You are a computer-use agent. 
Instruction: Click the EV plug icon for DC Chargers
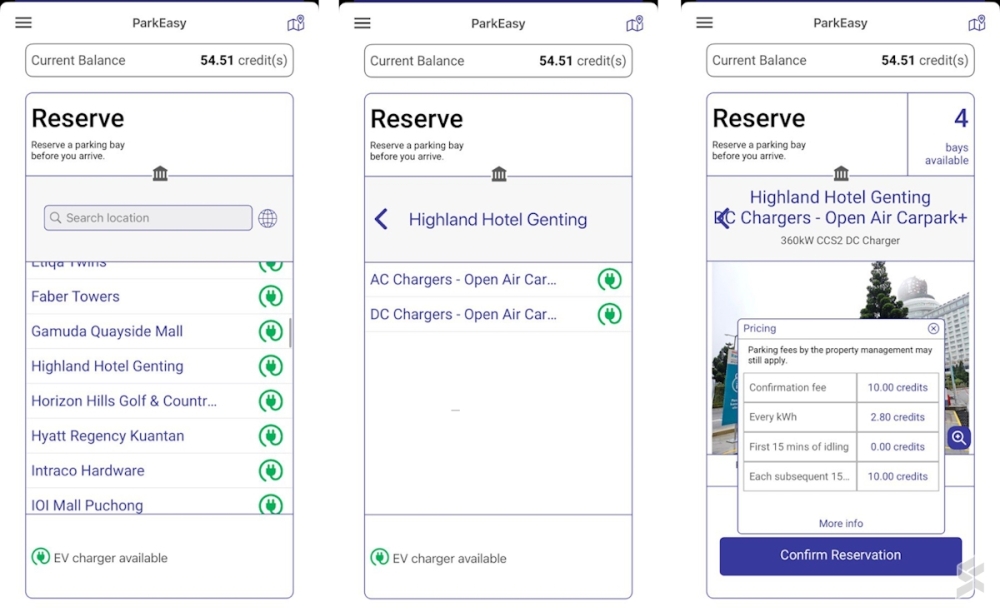click(610, 314)
